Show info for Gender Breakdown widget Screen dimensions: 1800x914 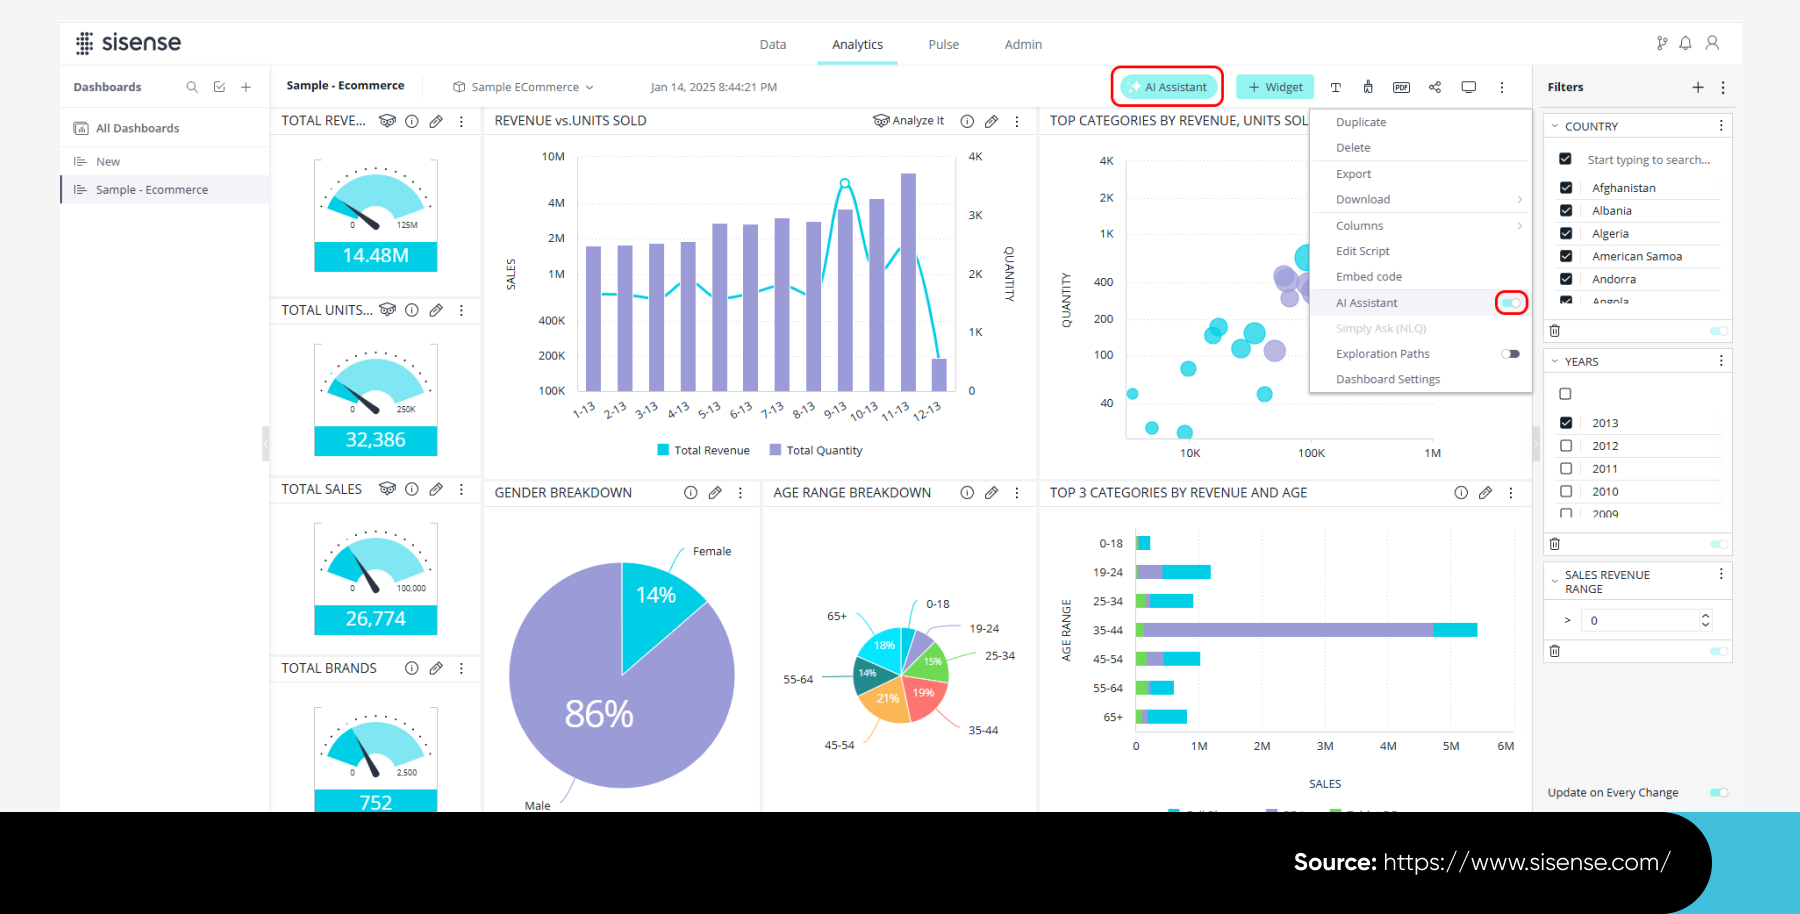click(x=690, y=493)
